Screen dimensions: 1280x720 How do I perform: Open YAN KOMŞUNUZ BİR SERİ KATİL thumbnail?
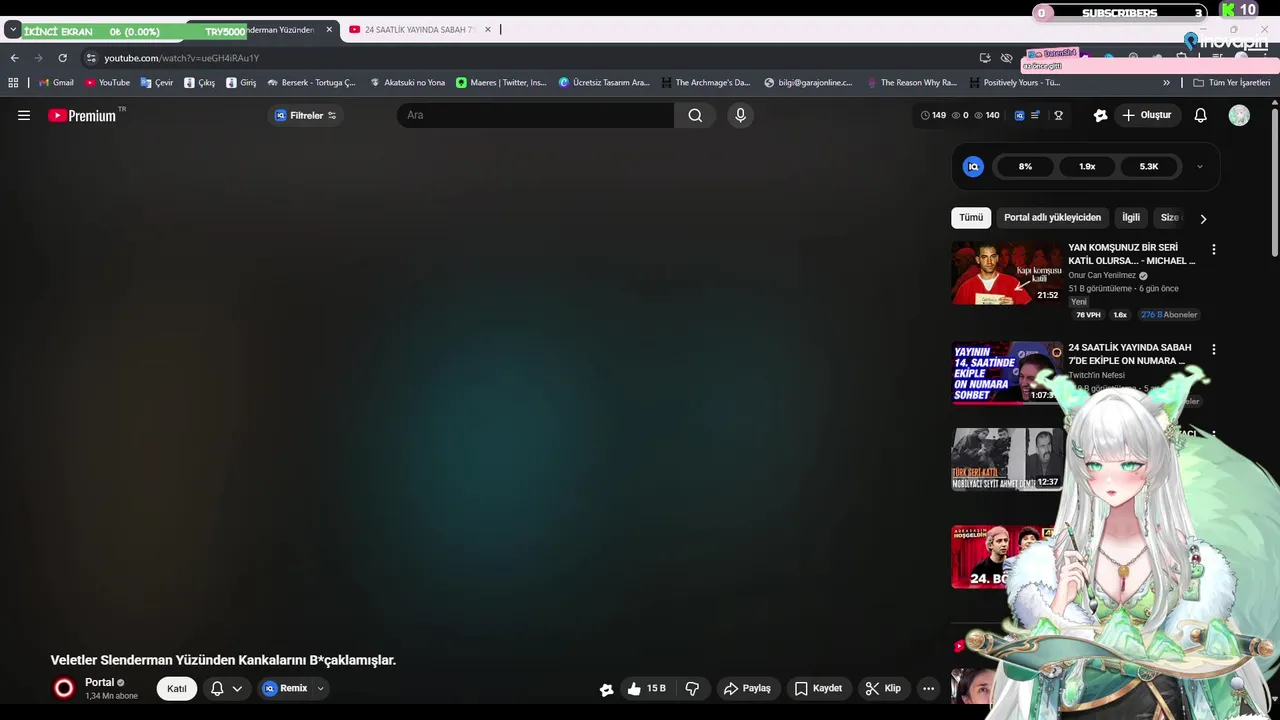[x=1007, y=273]
